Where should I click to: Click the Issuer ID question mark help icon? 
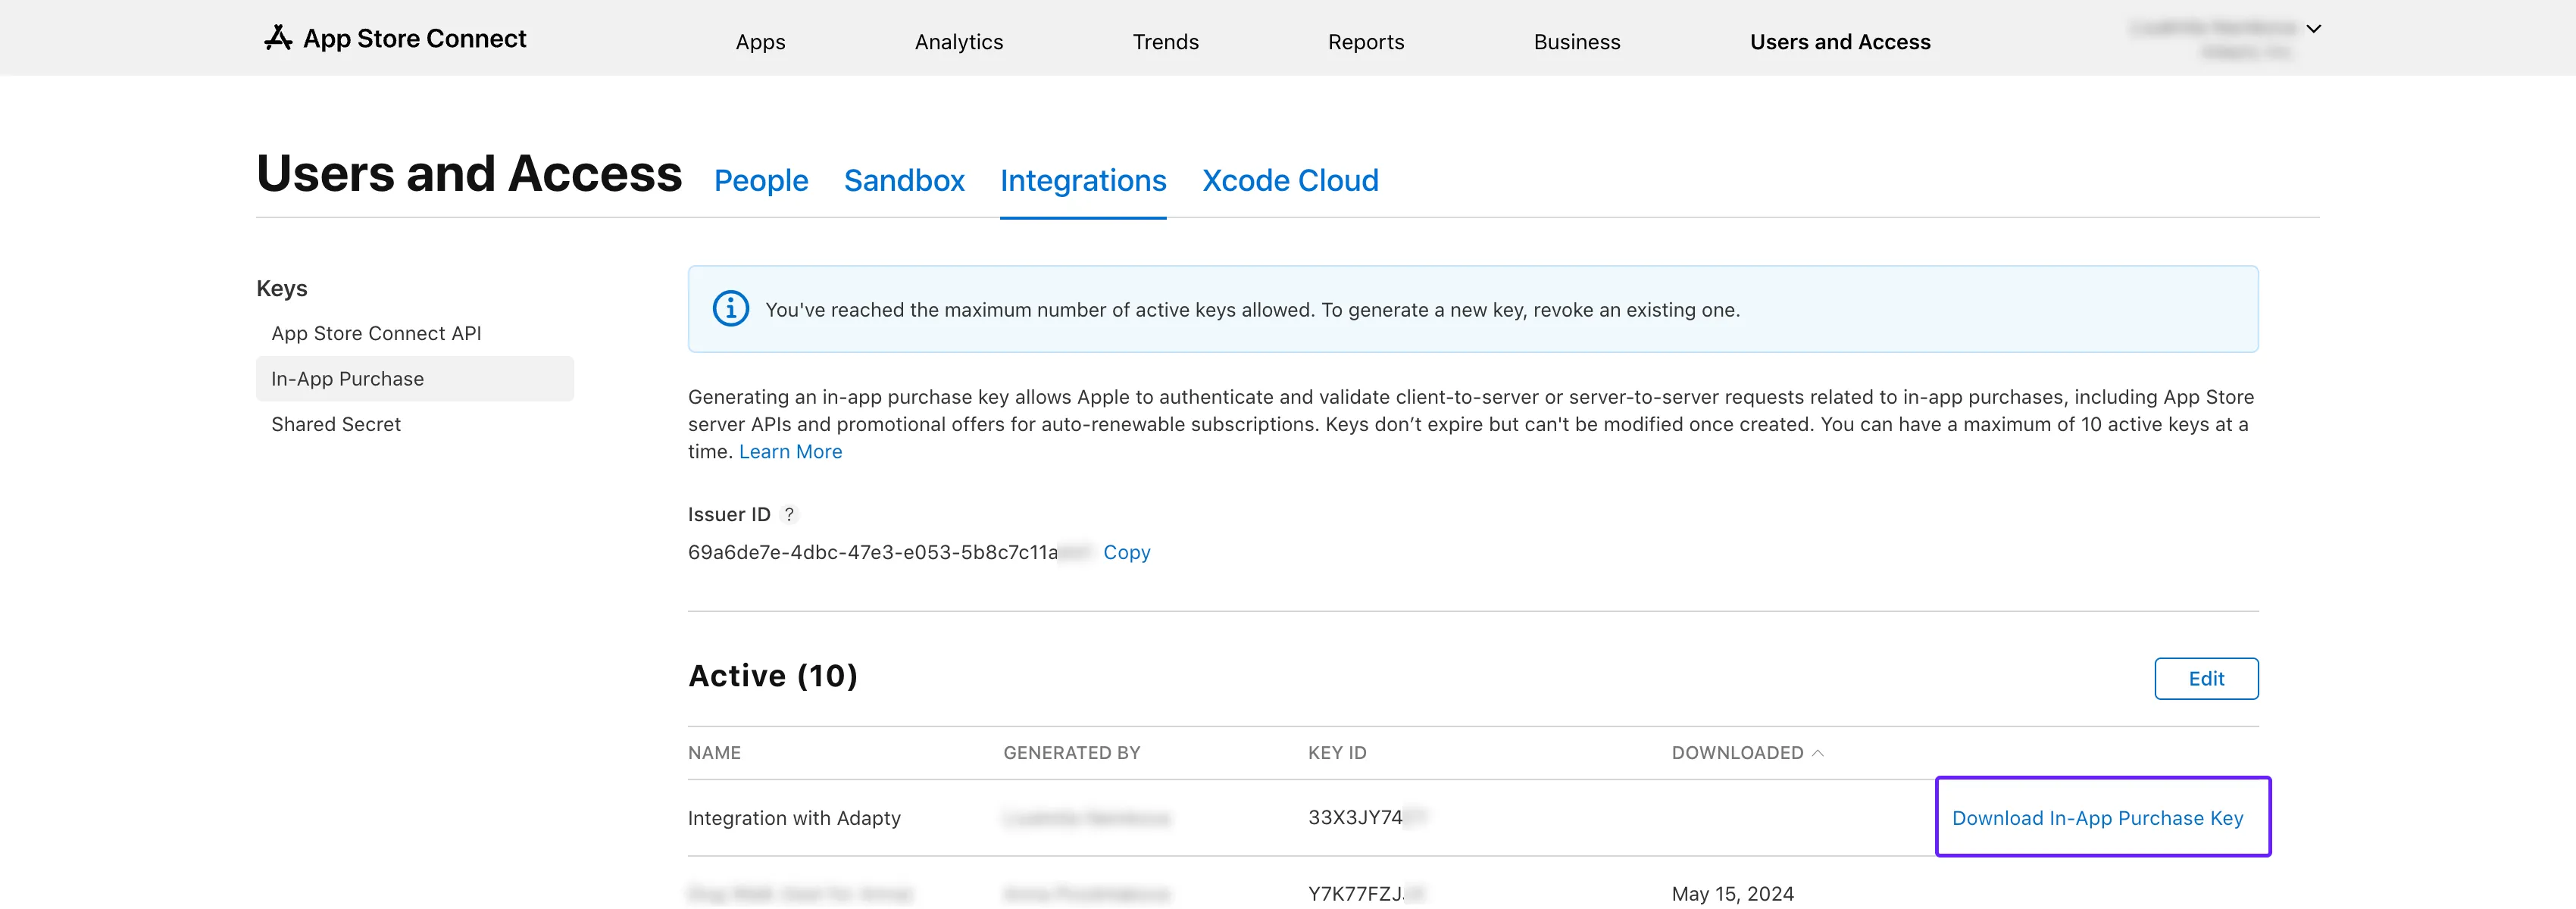(789, 515)
